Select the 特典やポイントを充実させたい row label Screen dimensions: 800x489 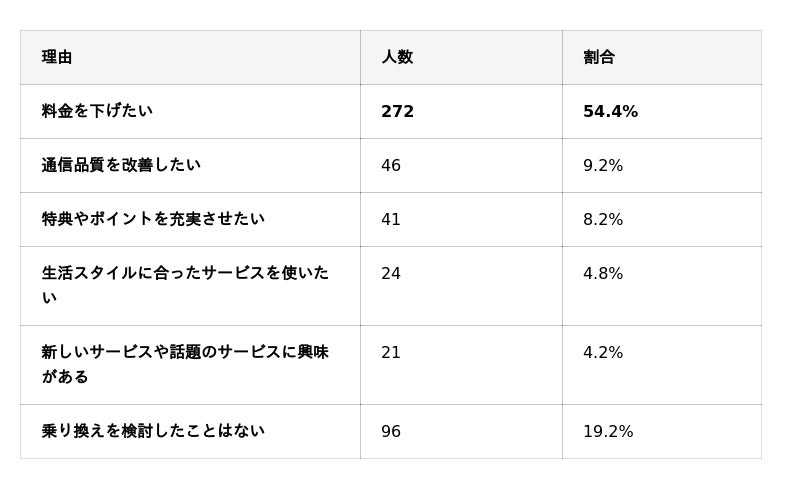pyautogui.click(x=153, y=219)
